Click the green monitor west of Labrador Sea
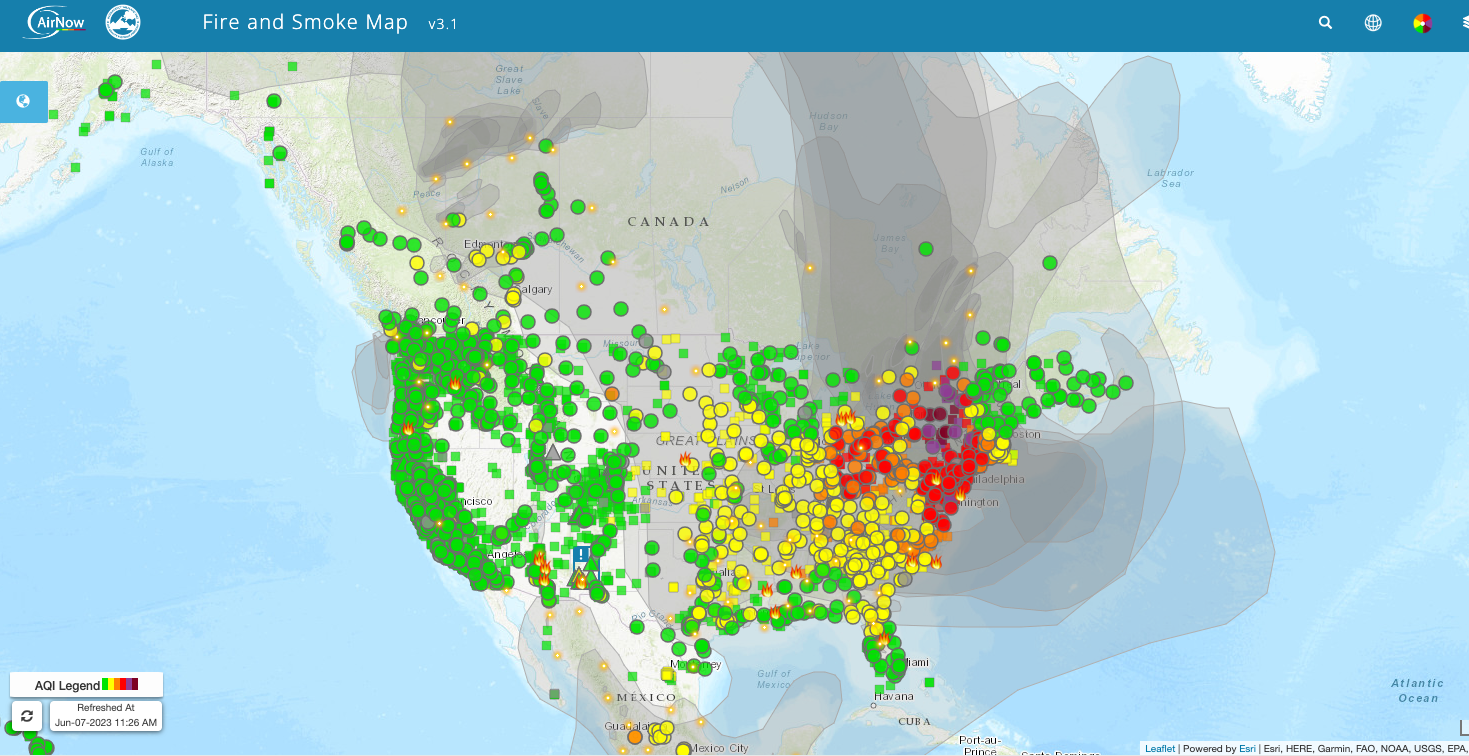1469x756 pixels. (1049, 263)
